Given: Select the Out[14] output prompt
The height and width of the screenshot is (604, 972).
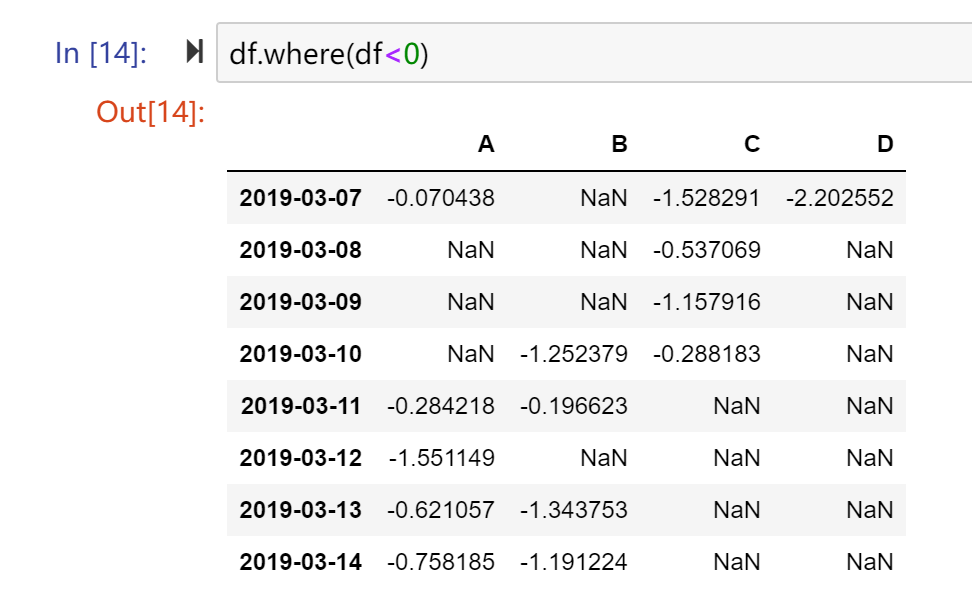Looking at the screenshot, I should pos(151,112).
